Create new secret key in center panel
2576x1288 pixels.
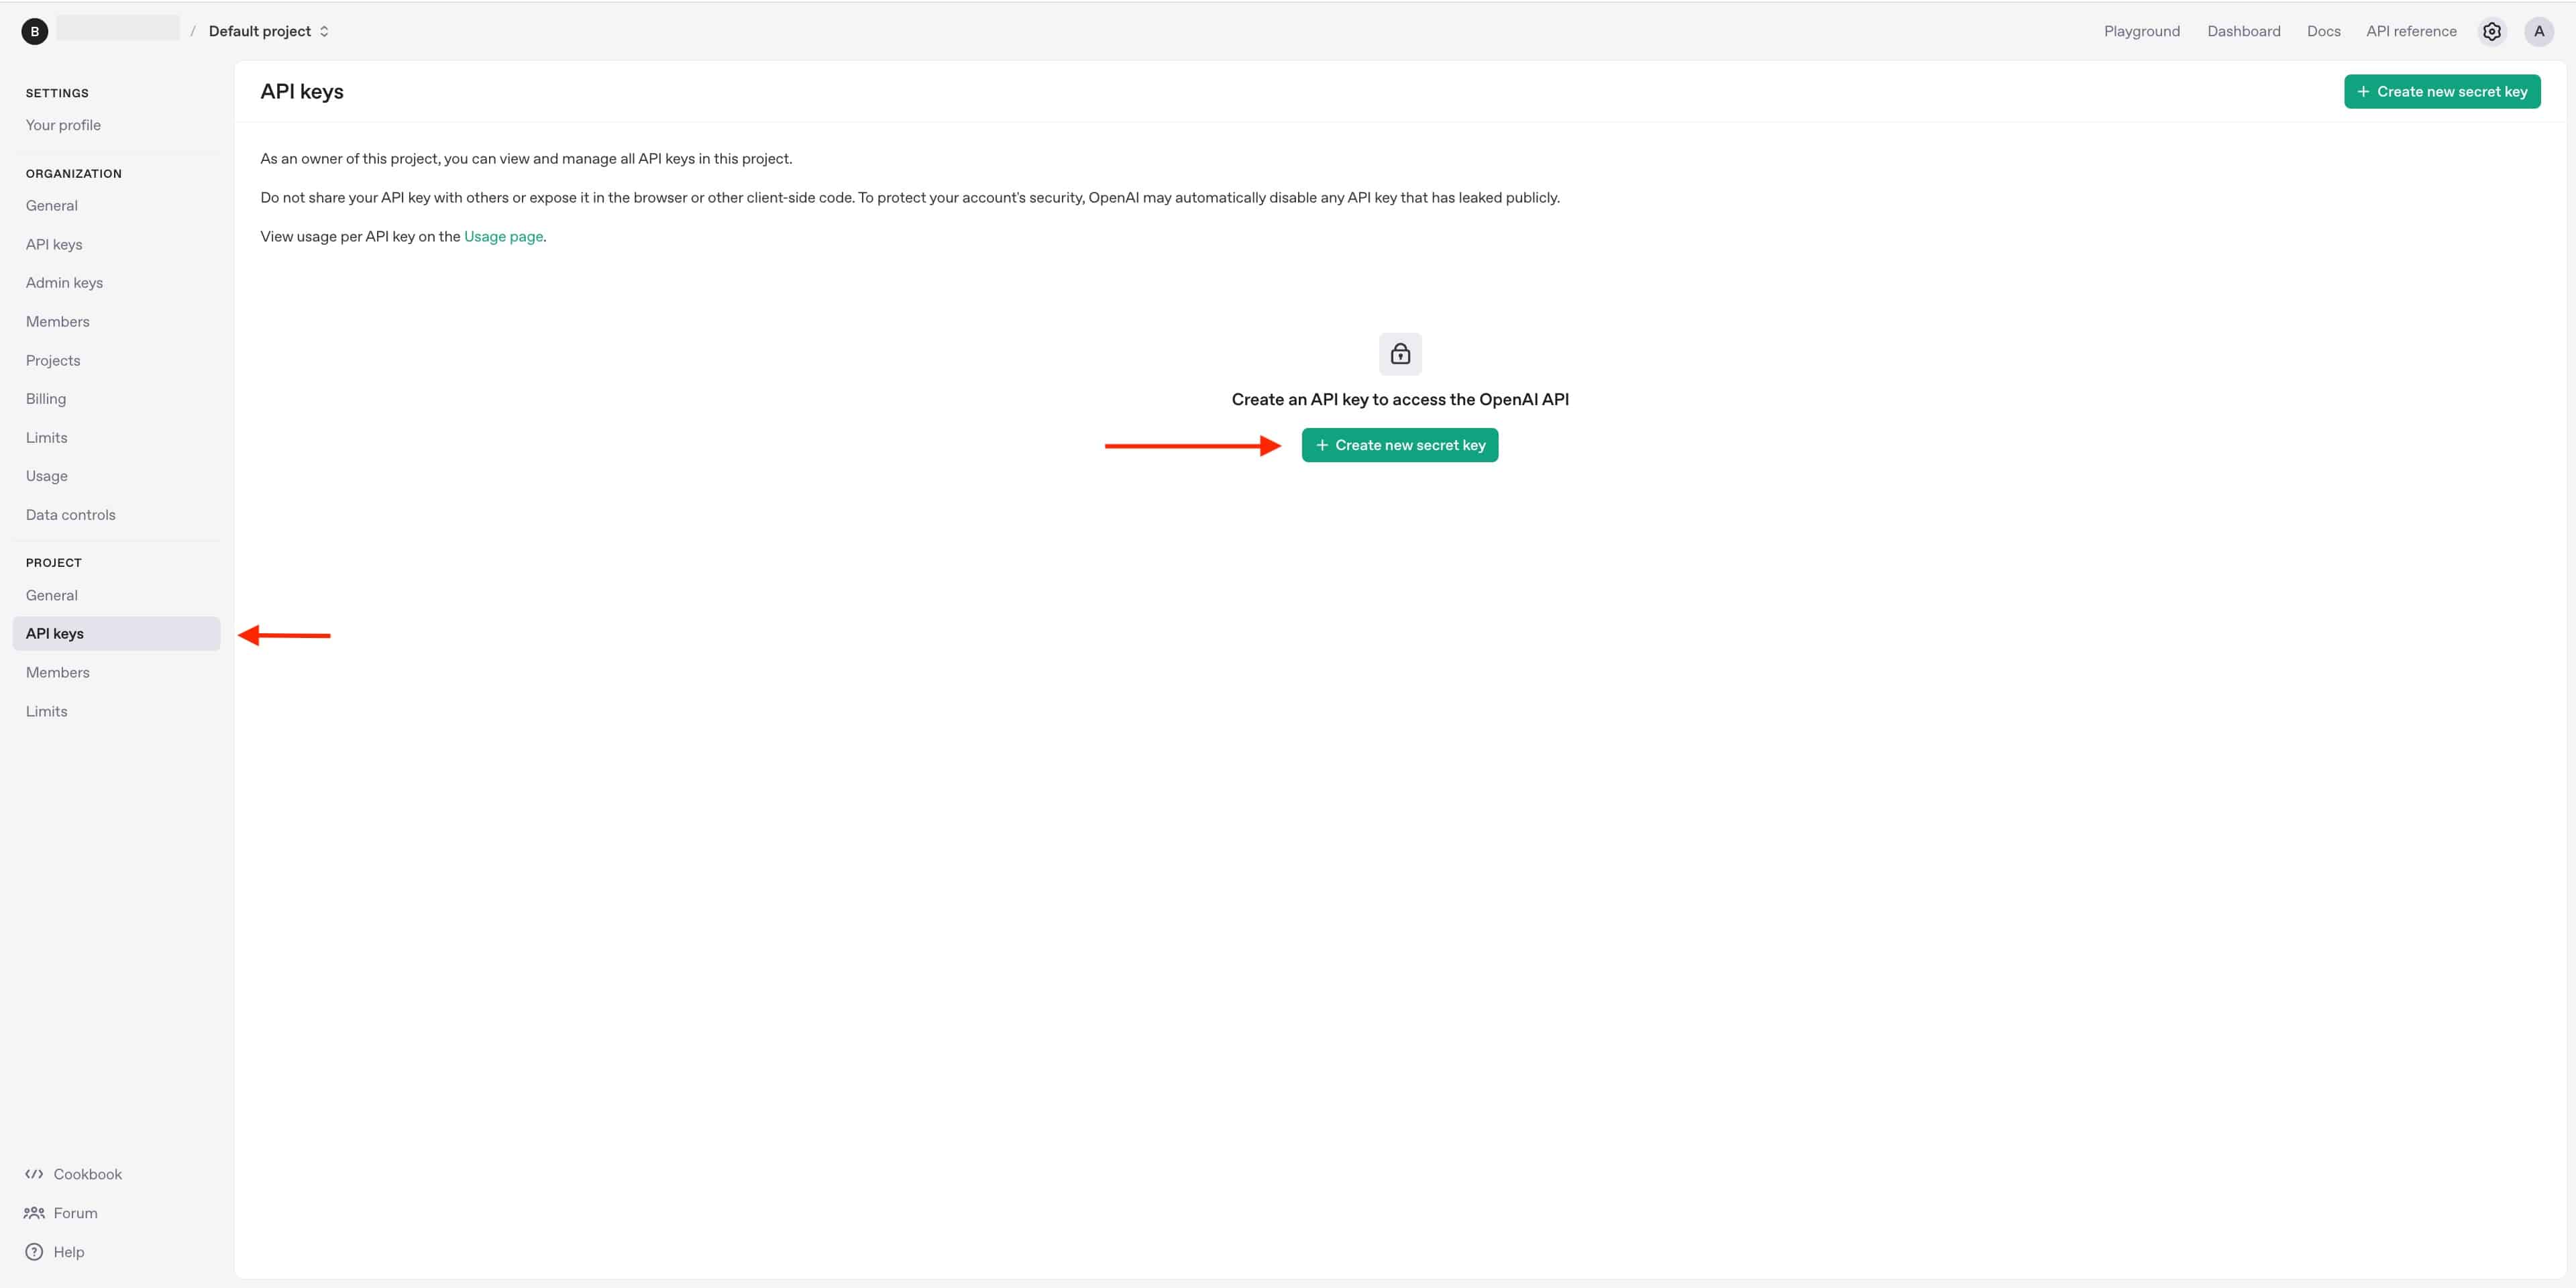(x=1399, y=445)
